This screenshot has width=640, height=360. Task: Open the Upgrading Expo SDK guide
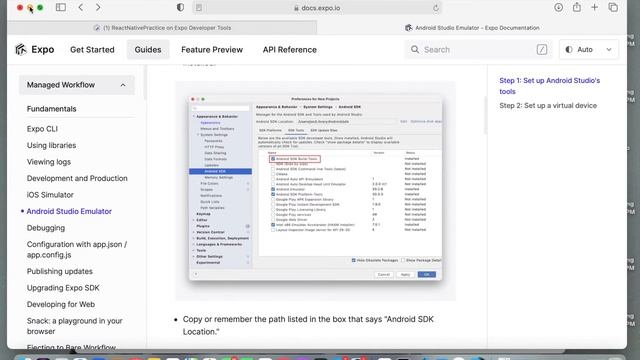pyautogui.click(x=63, y=288)
